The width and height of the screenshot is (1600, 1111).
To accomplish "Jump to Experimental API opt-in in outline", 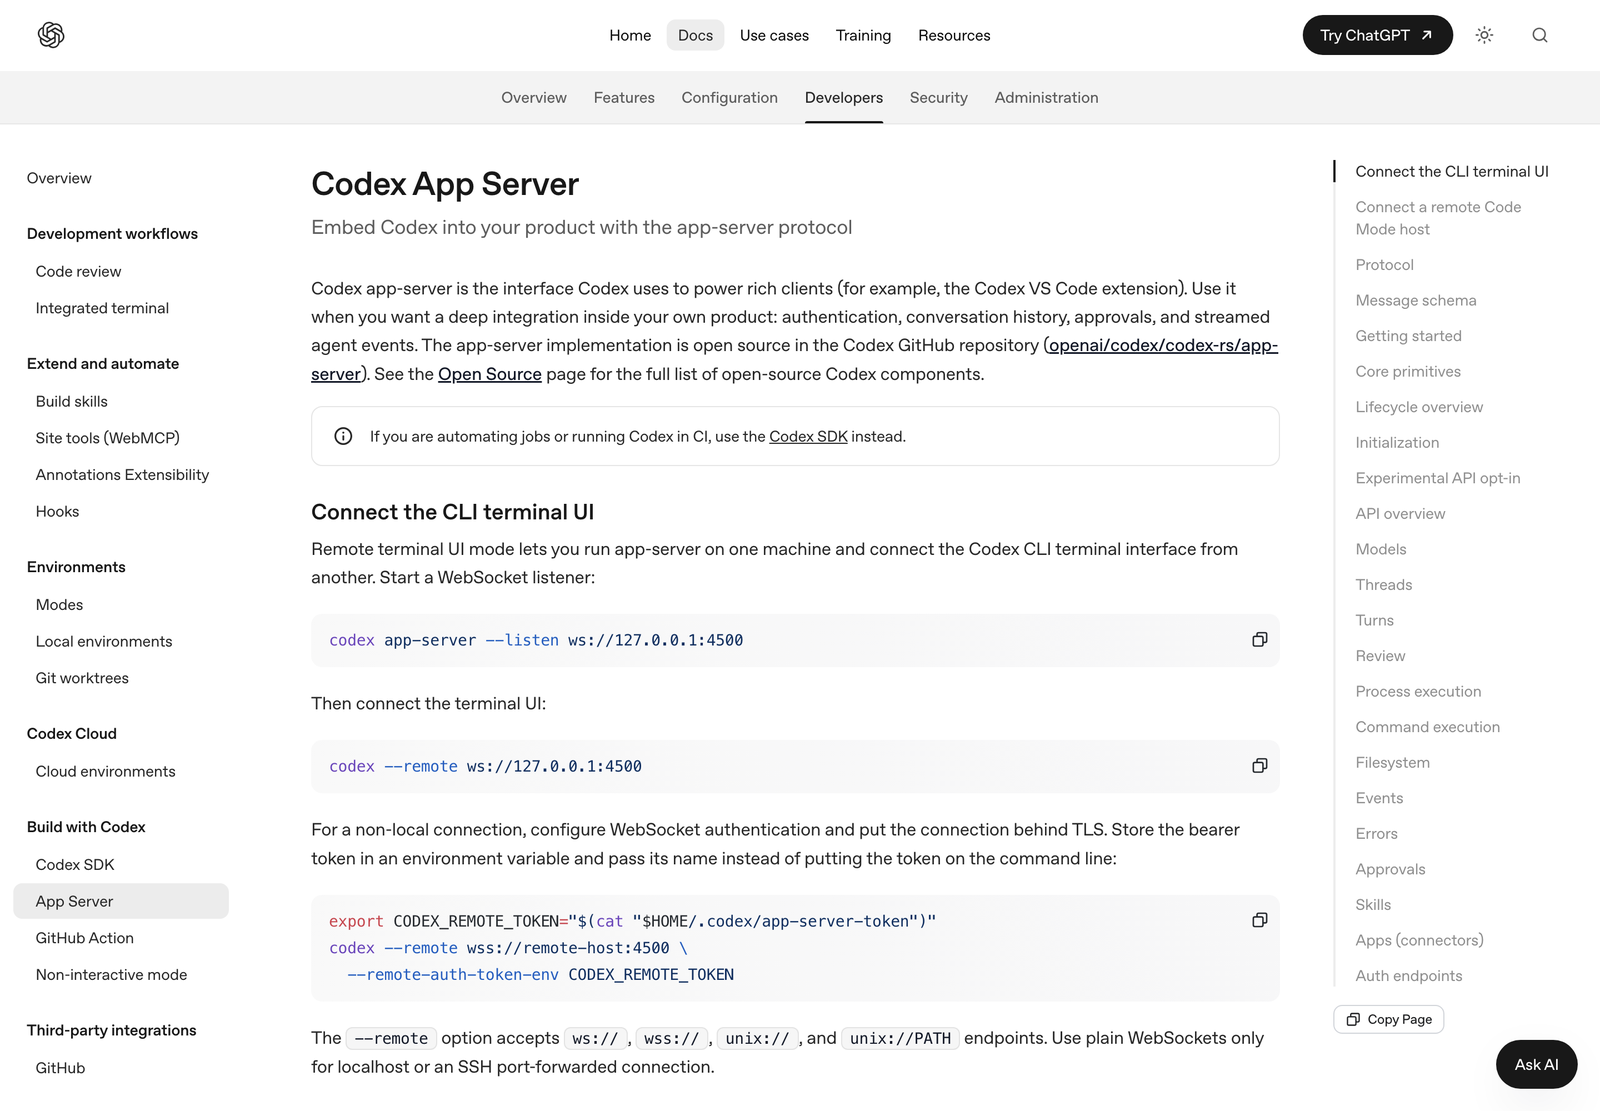I will [1438, 478].
